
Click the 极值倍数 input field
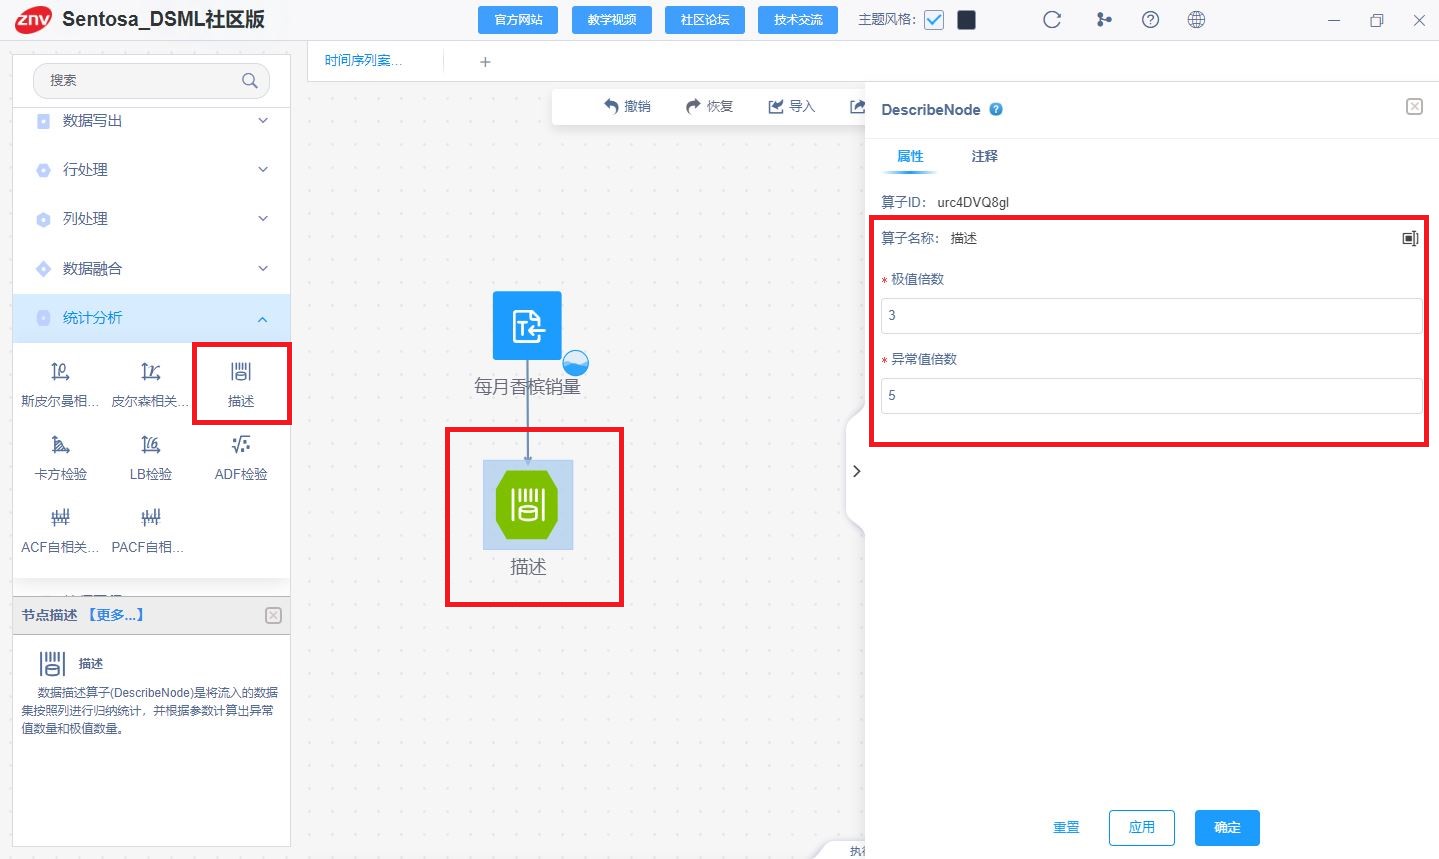pyautogui.click(x=1151, y=316)
